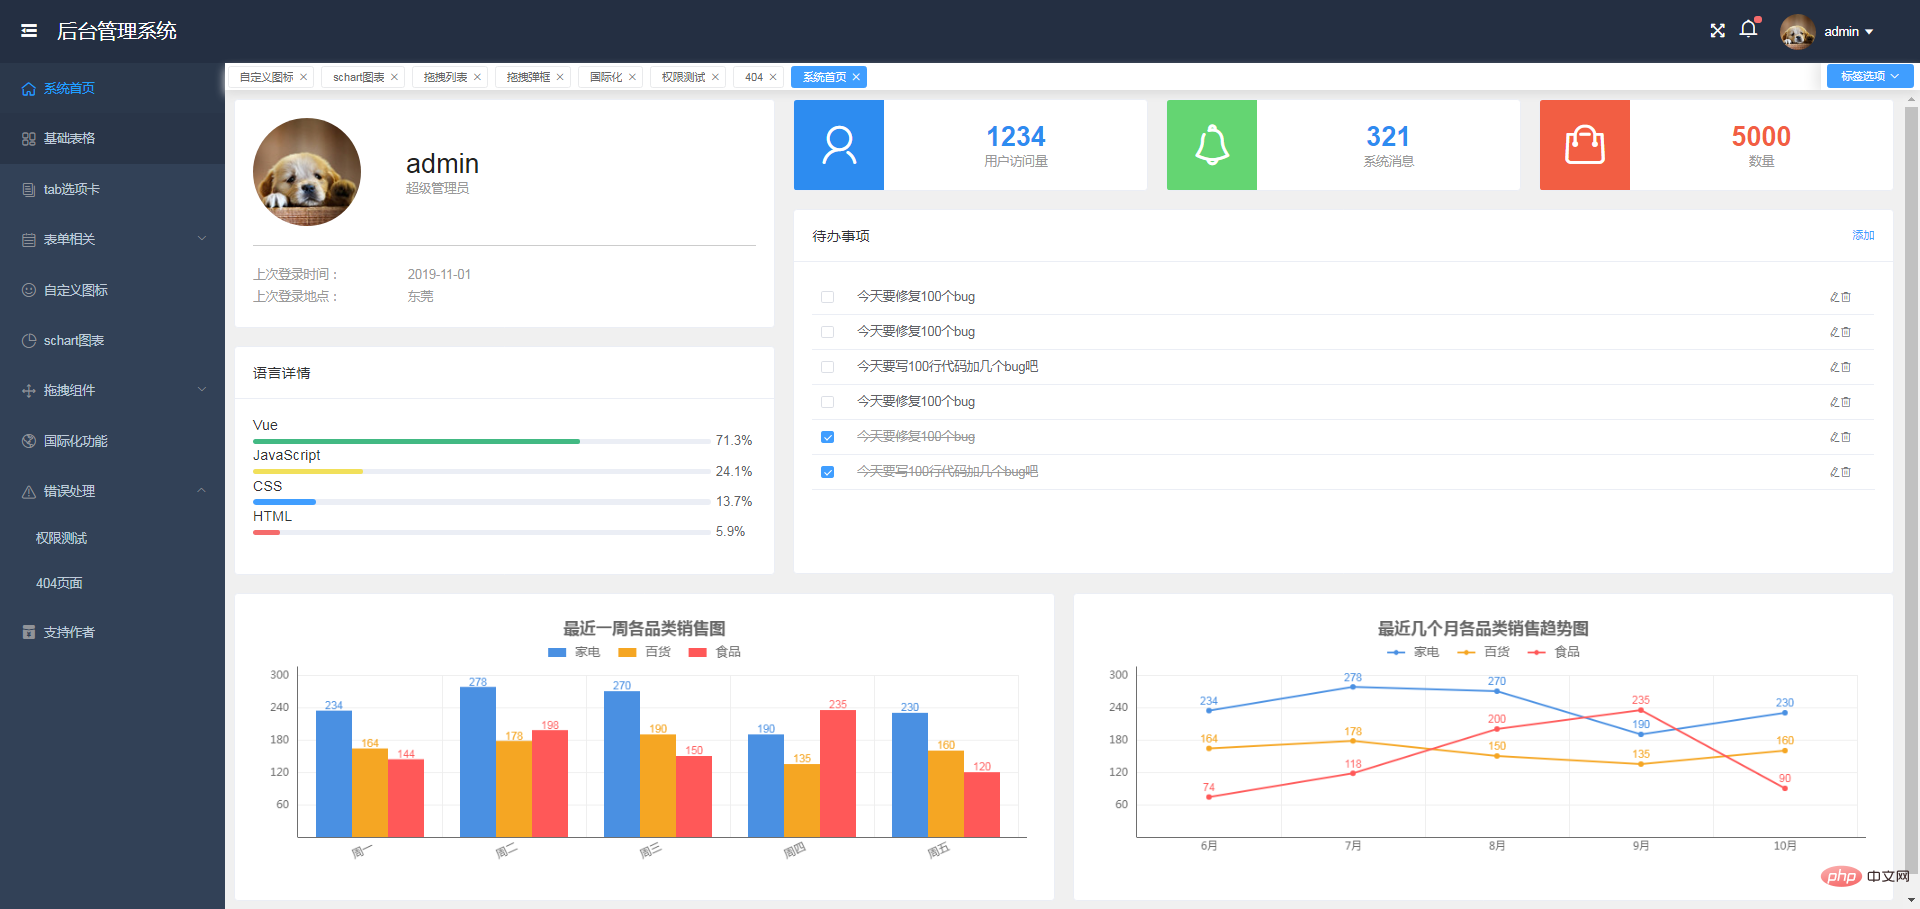Toggle 家电 legend in weekly bar chart
The width and height of the screenshot is (1920, 909).
[x=574, y=652]
